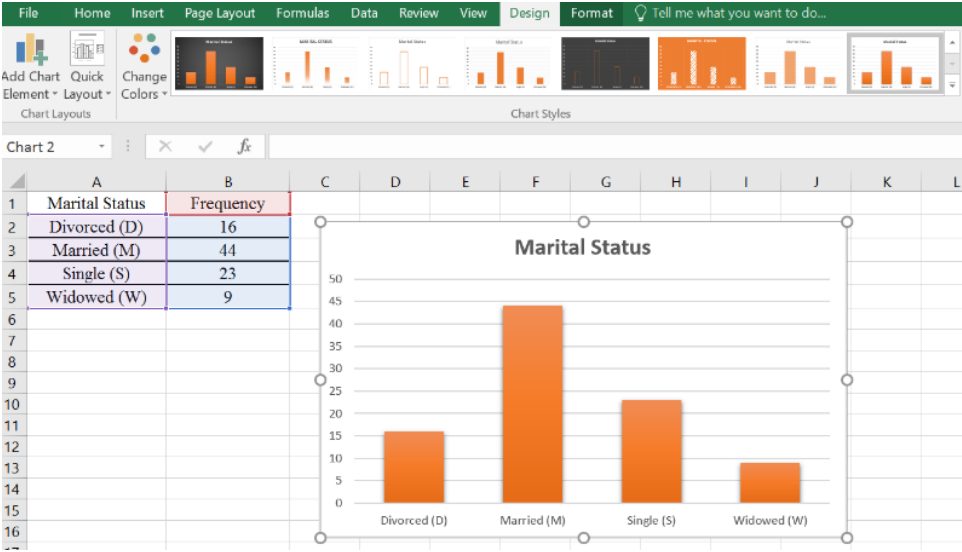This screenshot has width=962, height=552.
Task: Select column B header
Action: (x=228, y=182)
